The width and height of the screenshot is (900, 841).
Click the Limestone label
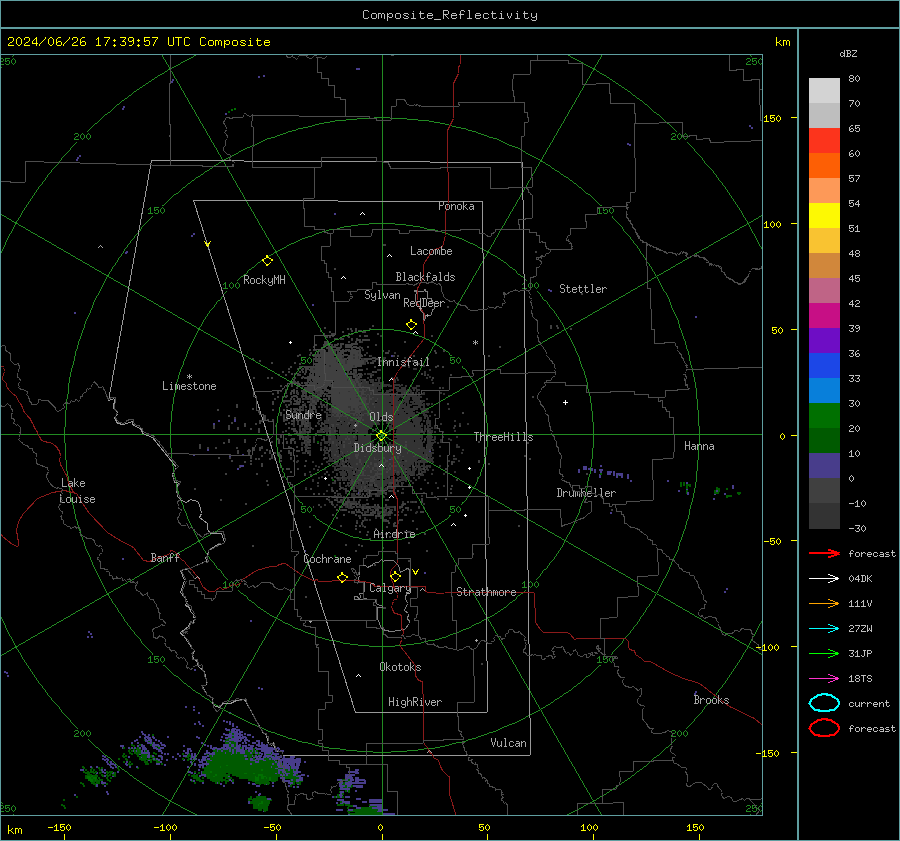189,386
